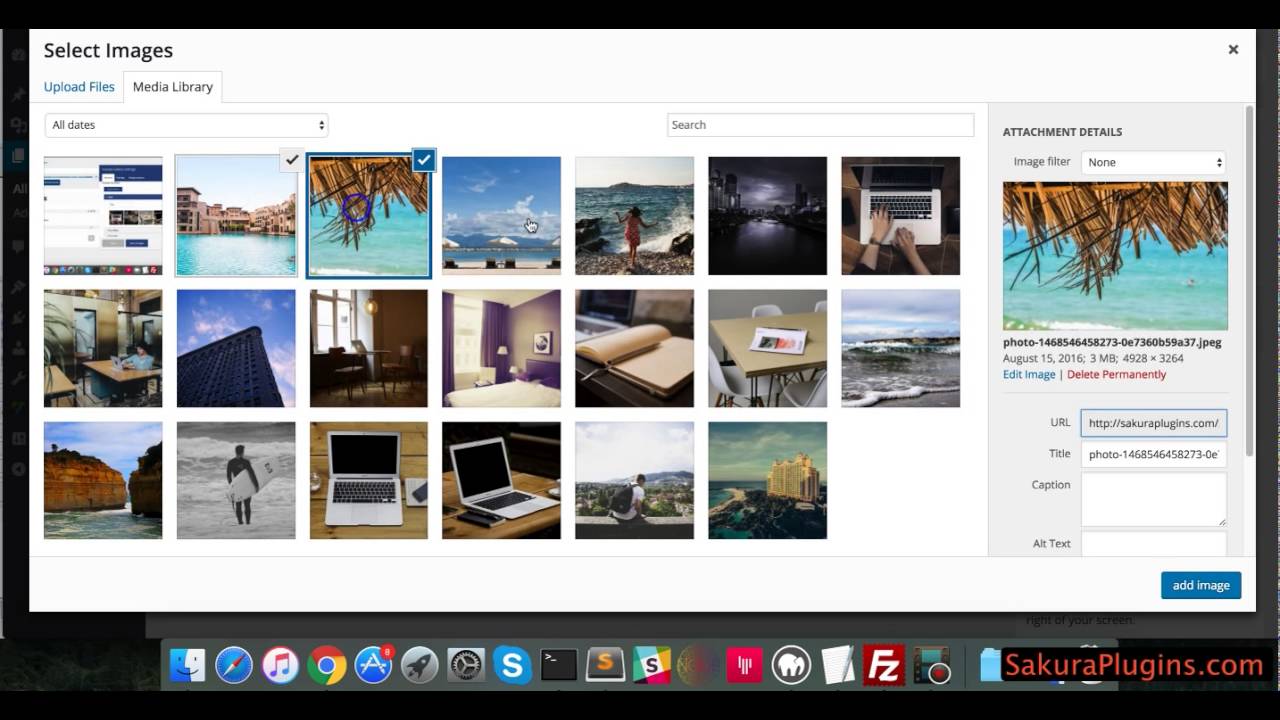Select the girl in red dress thumbnail
This screenshot has height=720, width=1280.
634,215
